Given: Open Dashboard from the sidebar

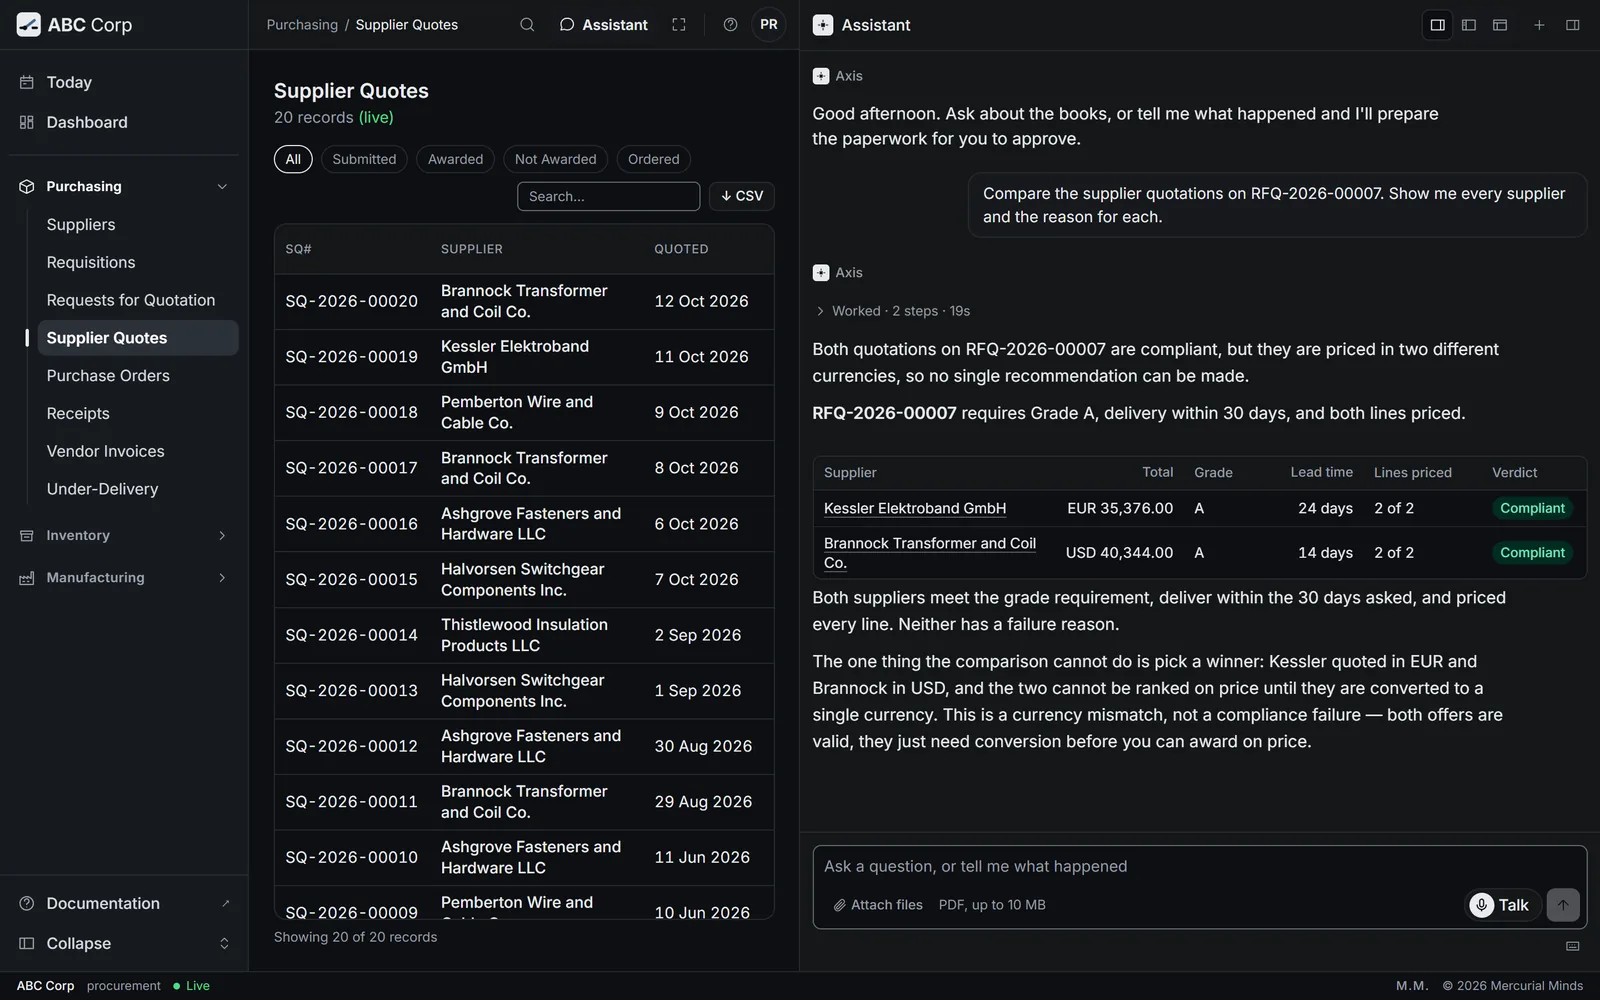Looking at the screenshot, I should [124, 122].
